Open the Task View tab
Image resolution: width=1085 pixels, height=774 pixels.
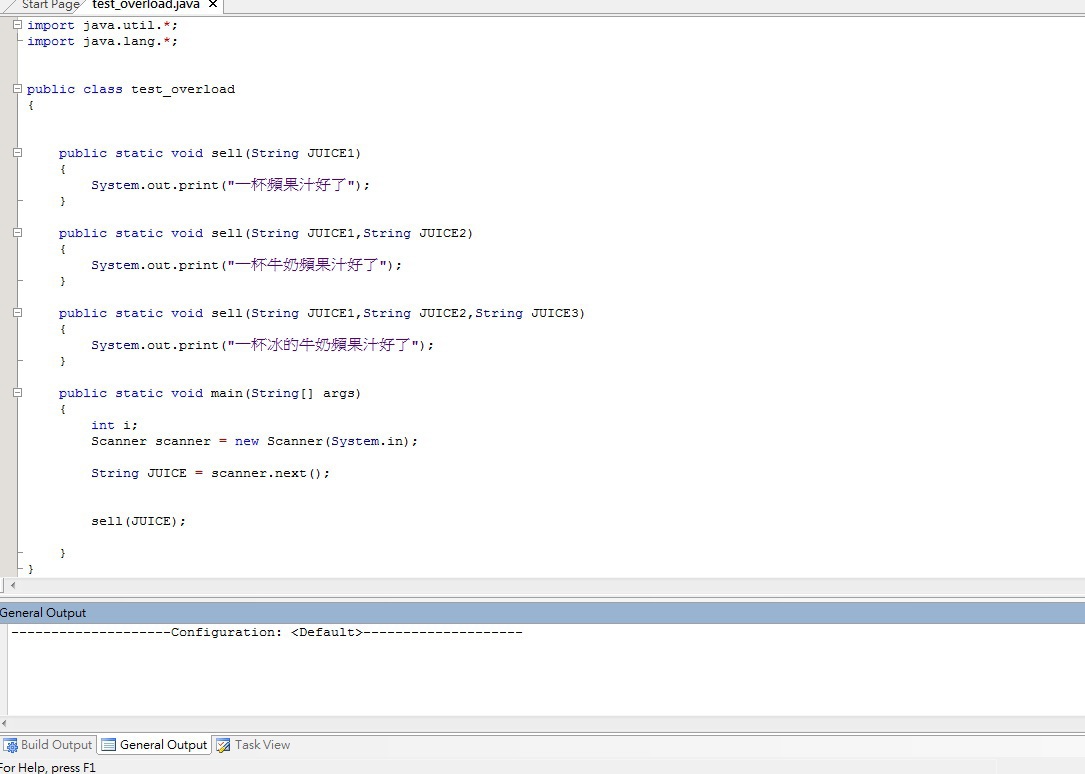click(253, 745)
